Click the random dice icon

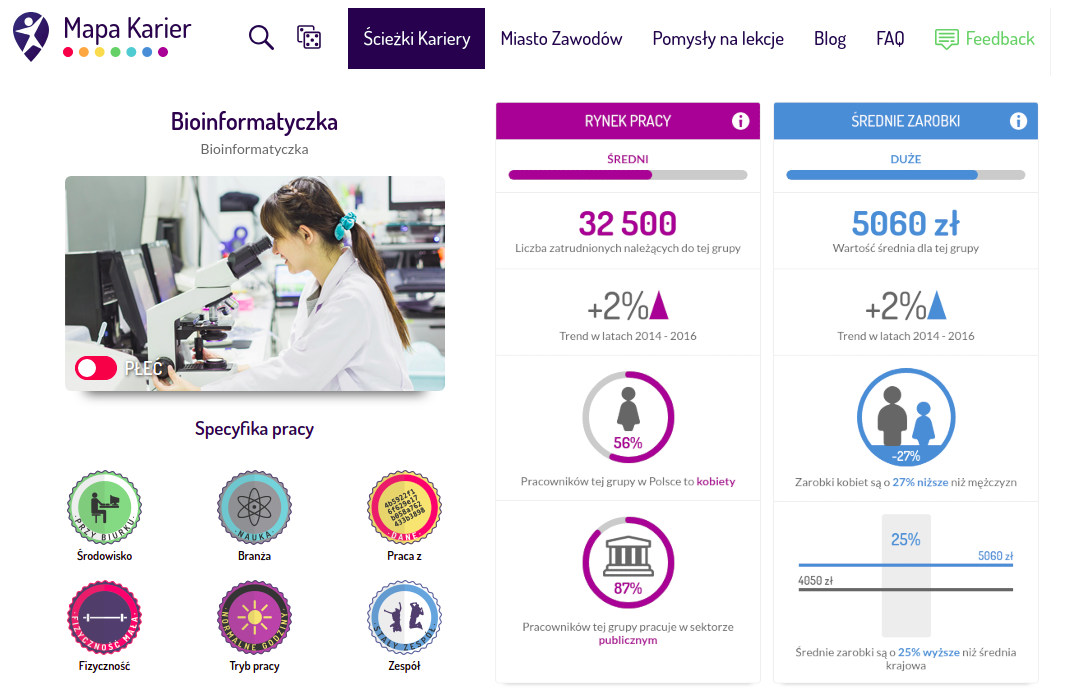(x=309, y=38)
